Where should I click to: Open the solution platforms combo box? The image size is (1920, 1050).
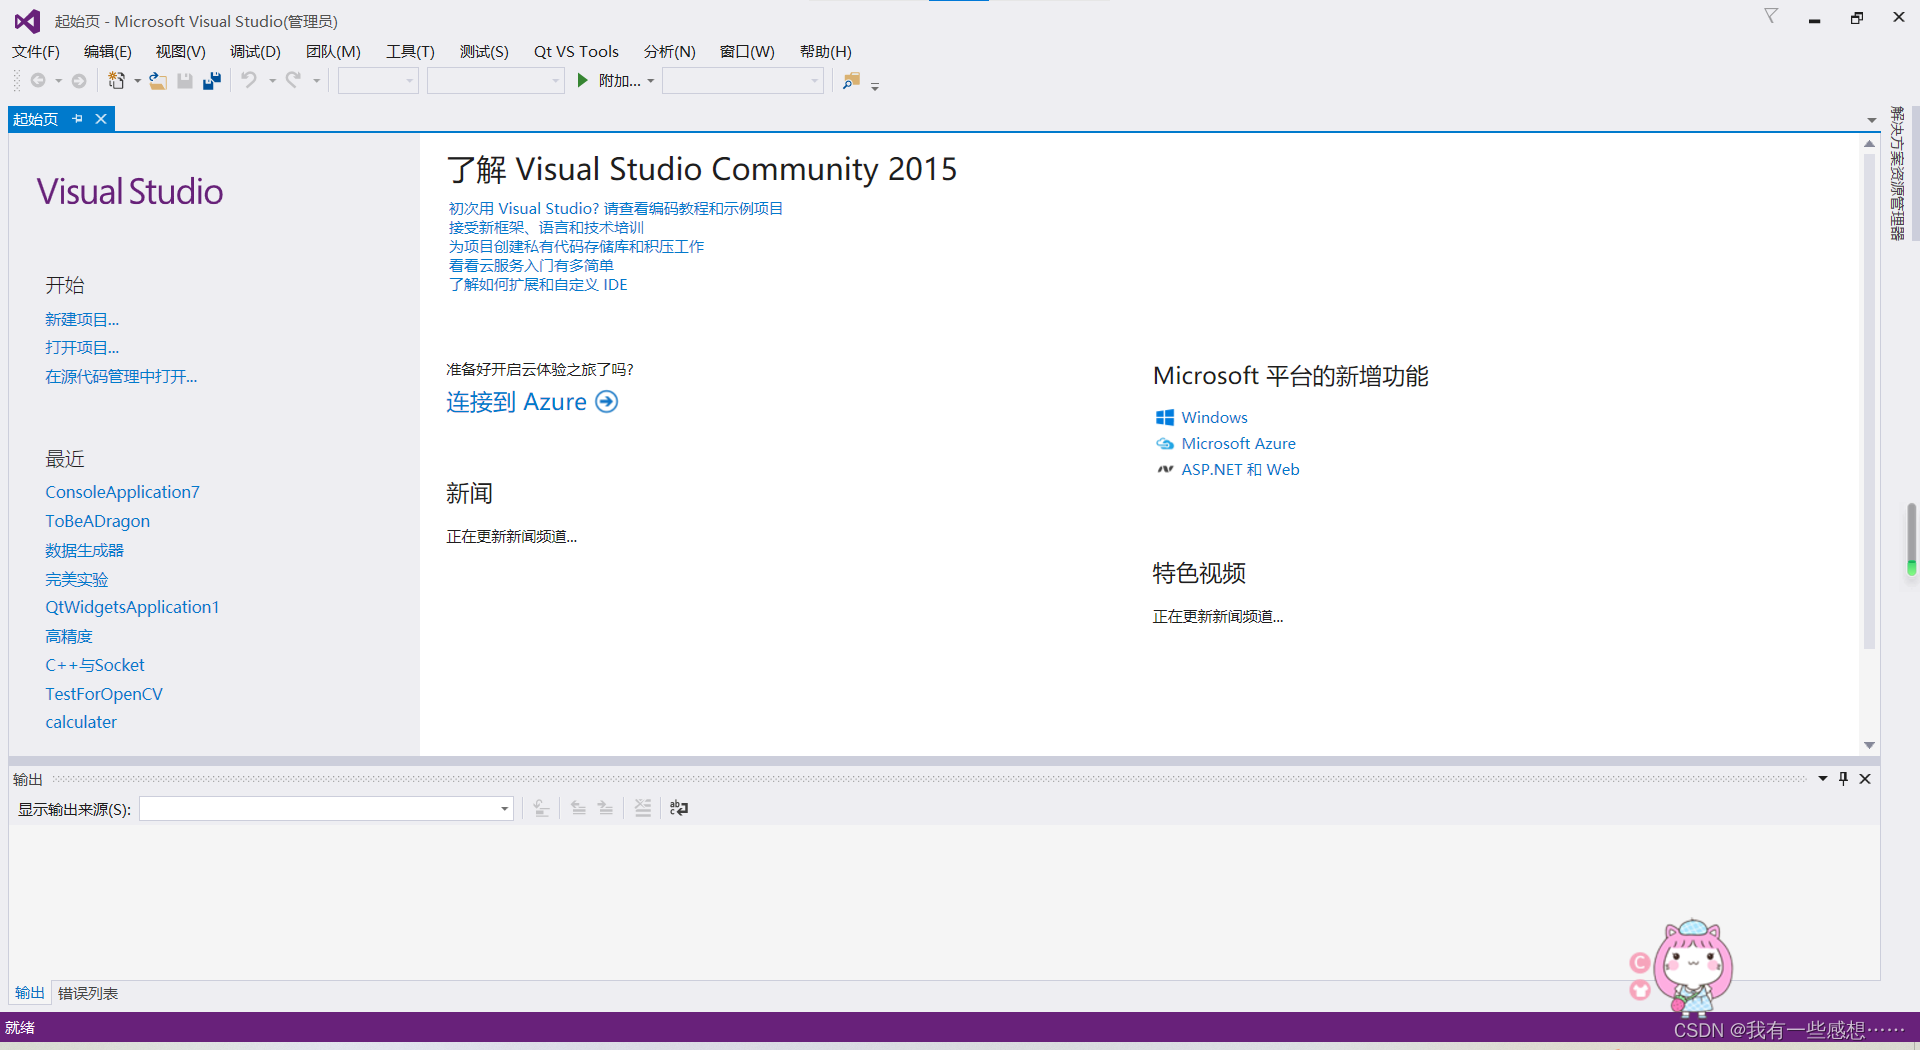point(496,81)
